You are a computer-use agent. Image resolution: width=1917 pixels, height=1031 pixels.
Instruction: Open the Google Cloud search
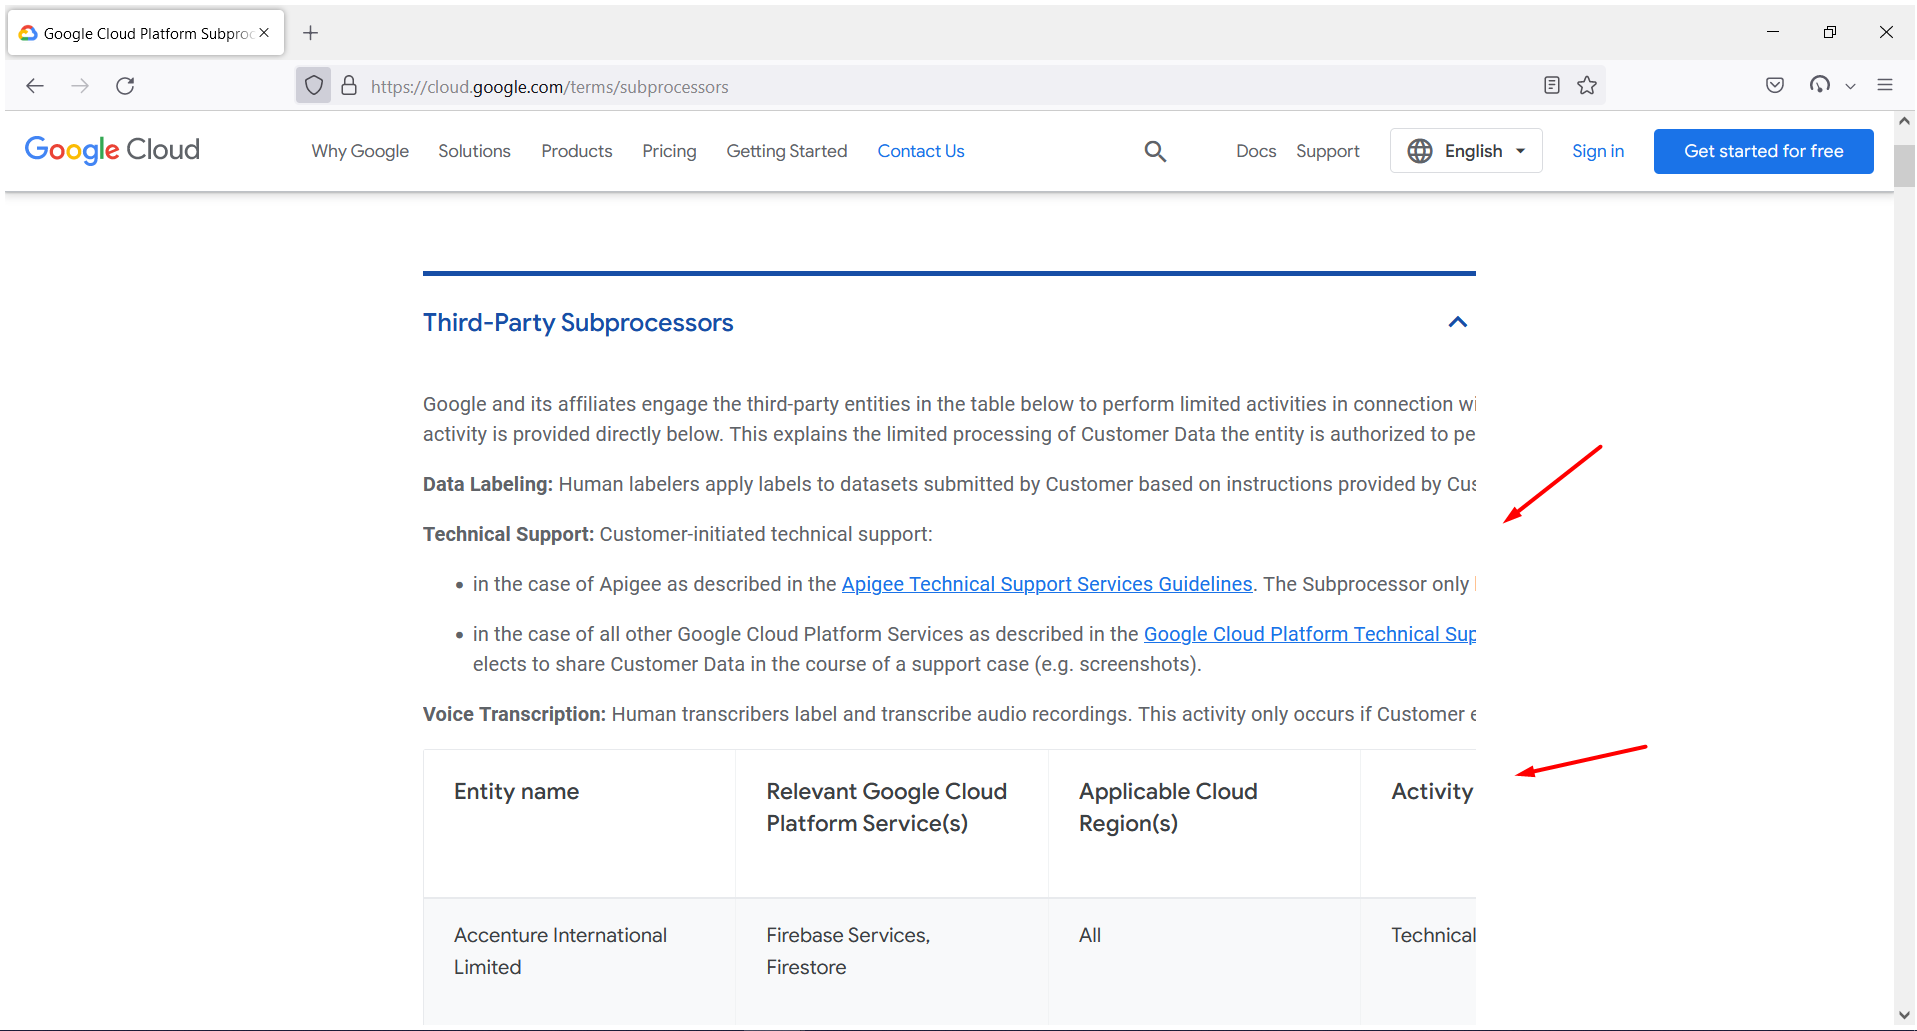pos(1155,151)
